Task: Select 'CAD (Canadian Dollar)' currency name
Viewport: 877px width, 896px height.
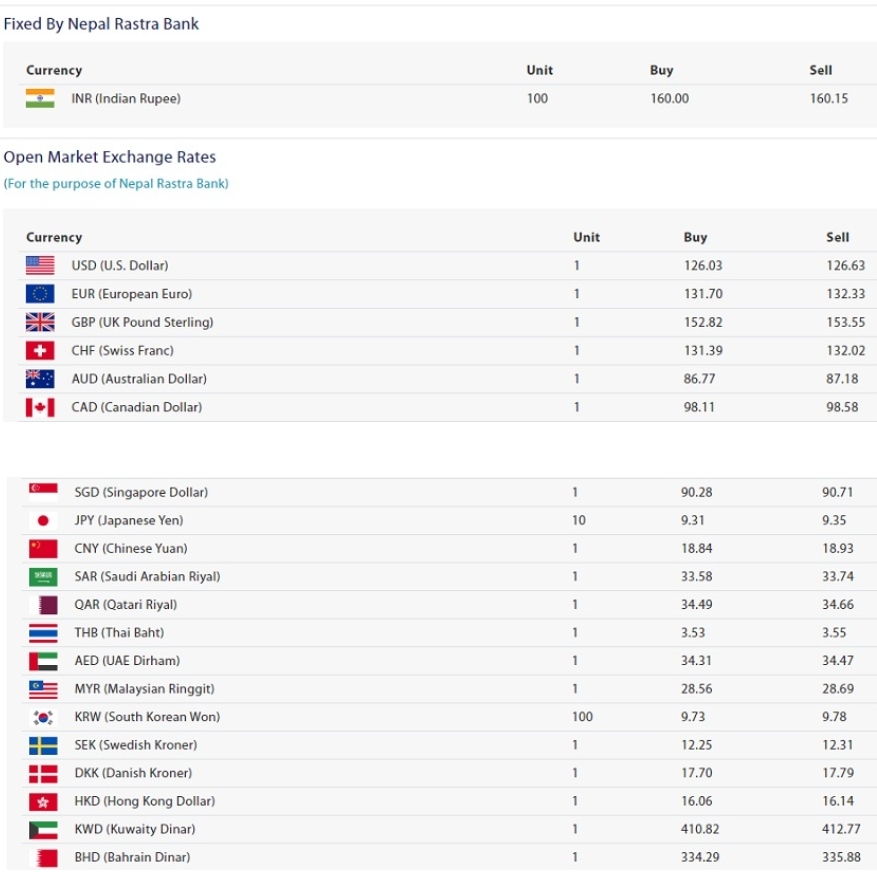Action: coord(137,407)
